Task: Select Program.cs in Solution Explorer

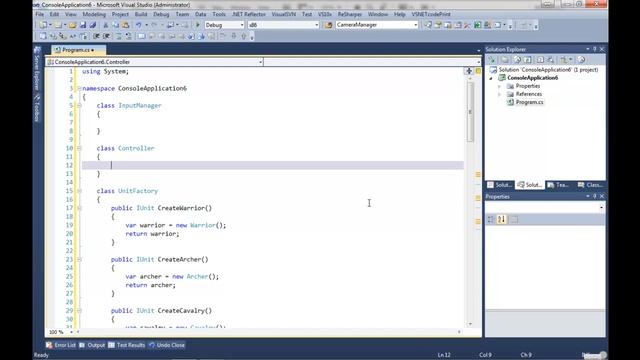Action: [x=529, y=102]
